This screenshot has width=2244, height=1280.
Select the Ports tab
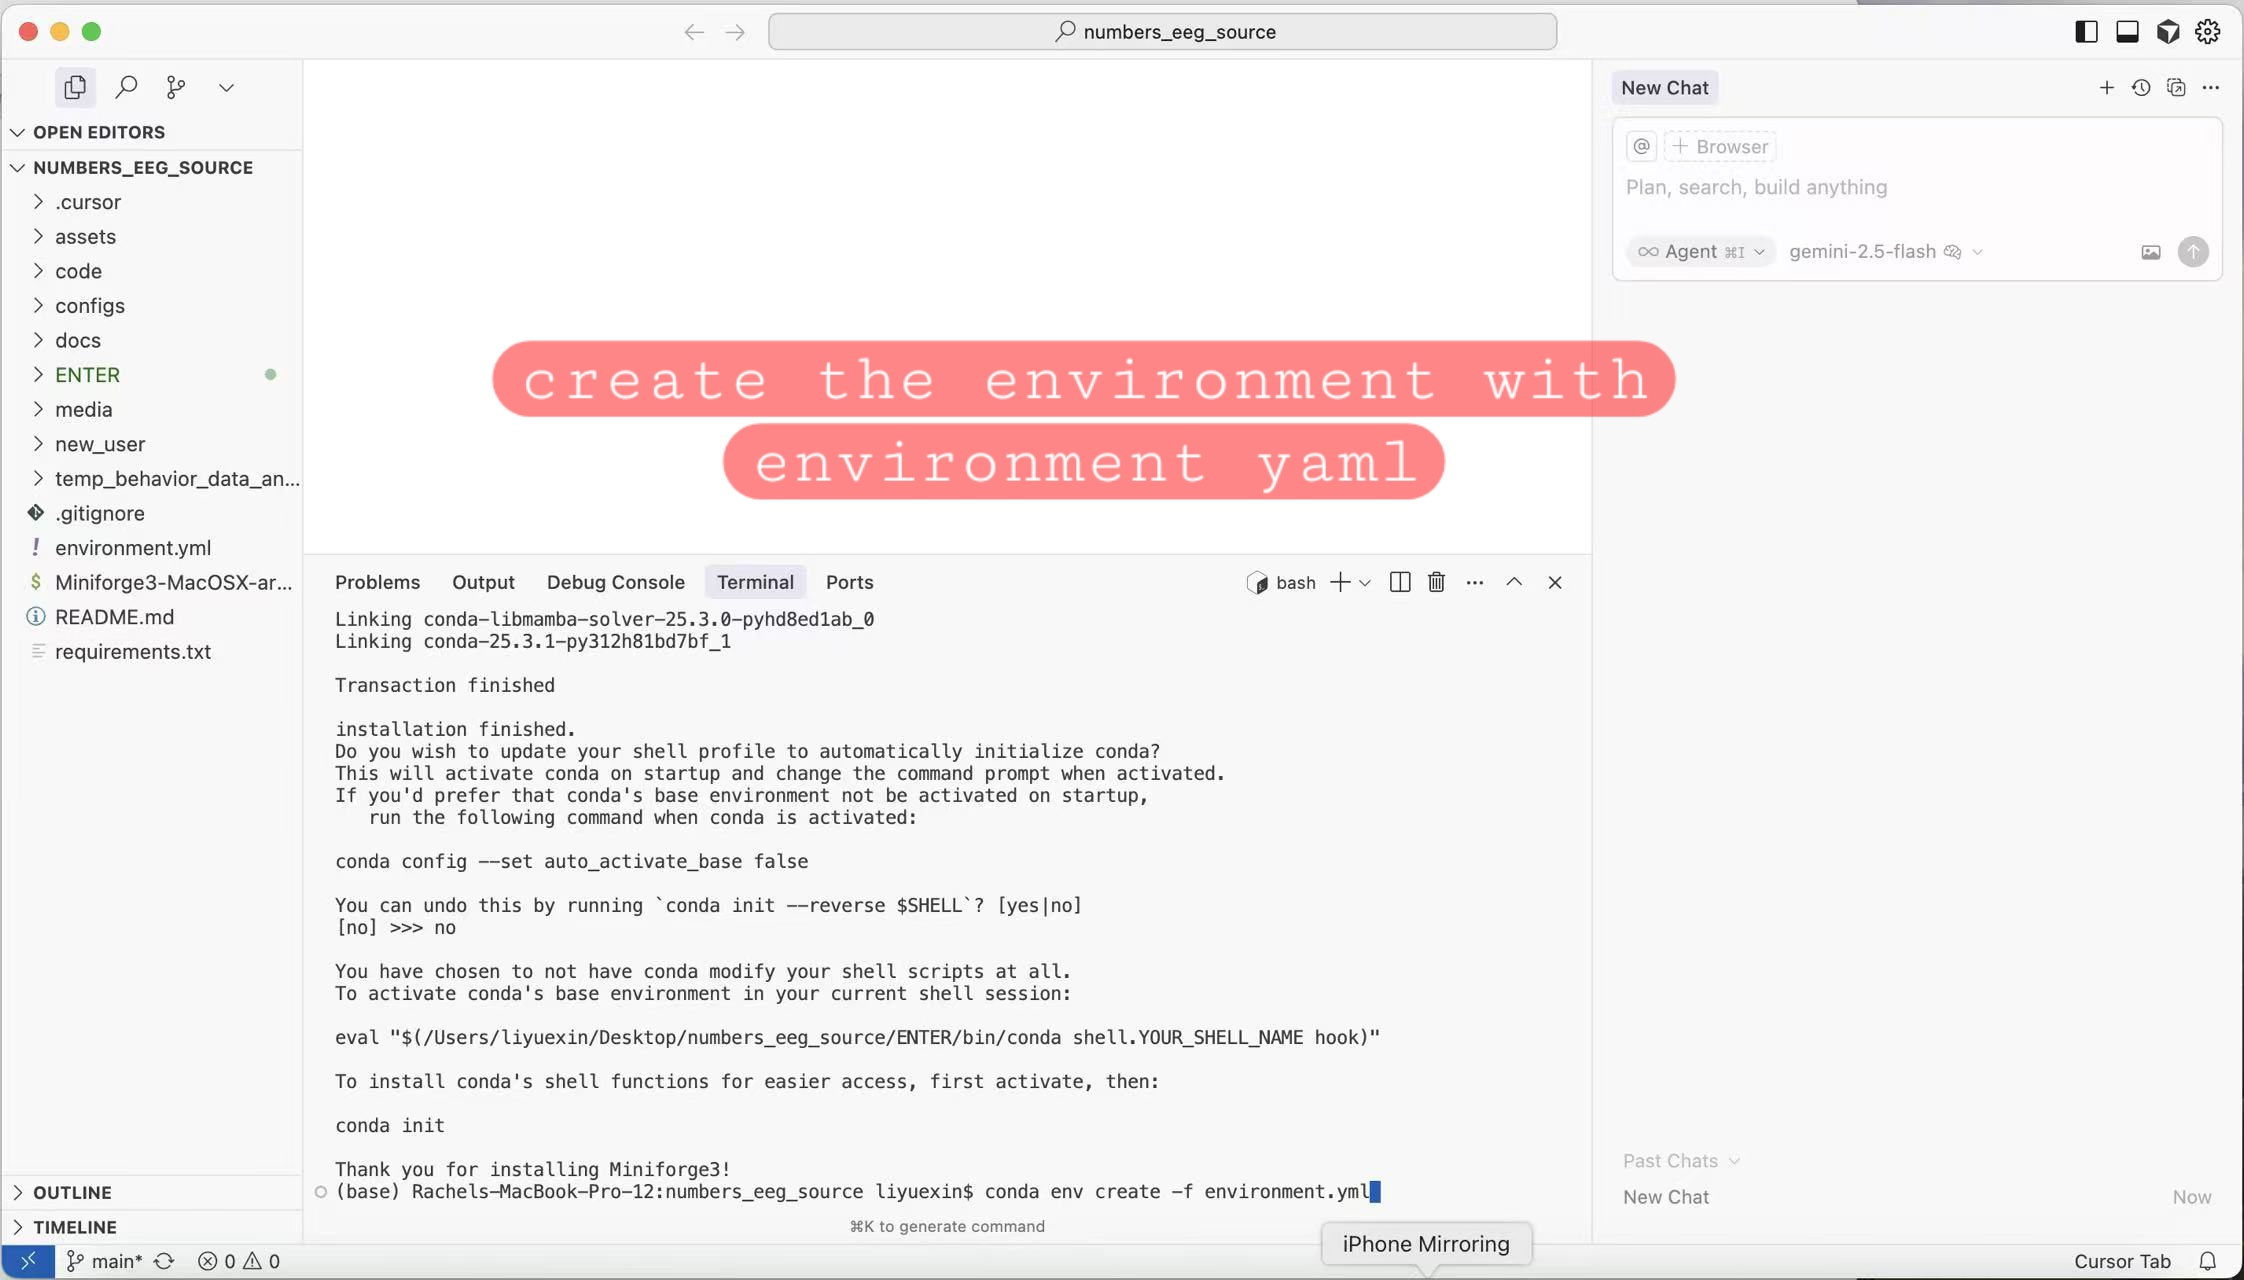848,582
